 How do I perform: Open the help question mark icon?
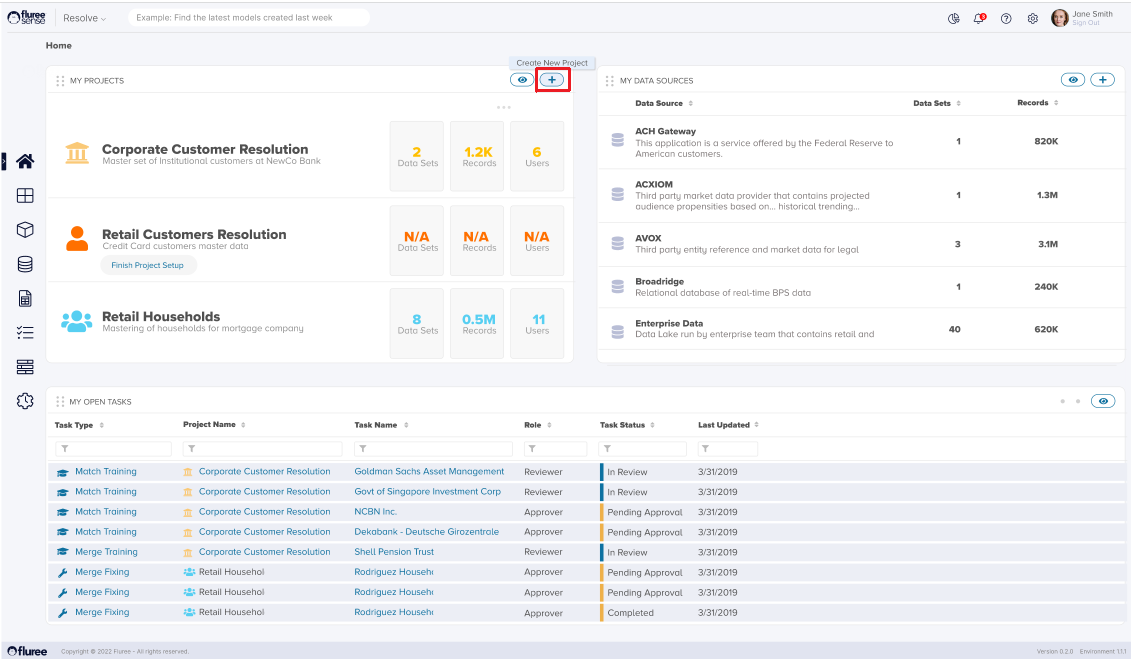(1006, 18)
